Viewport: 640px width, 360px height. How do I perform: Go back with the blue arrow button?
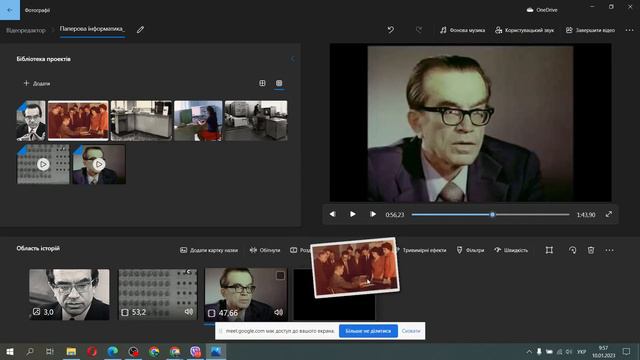(10, 10)
